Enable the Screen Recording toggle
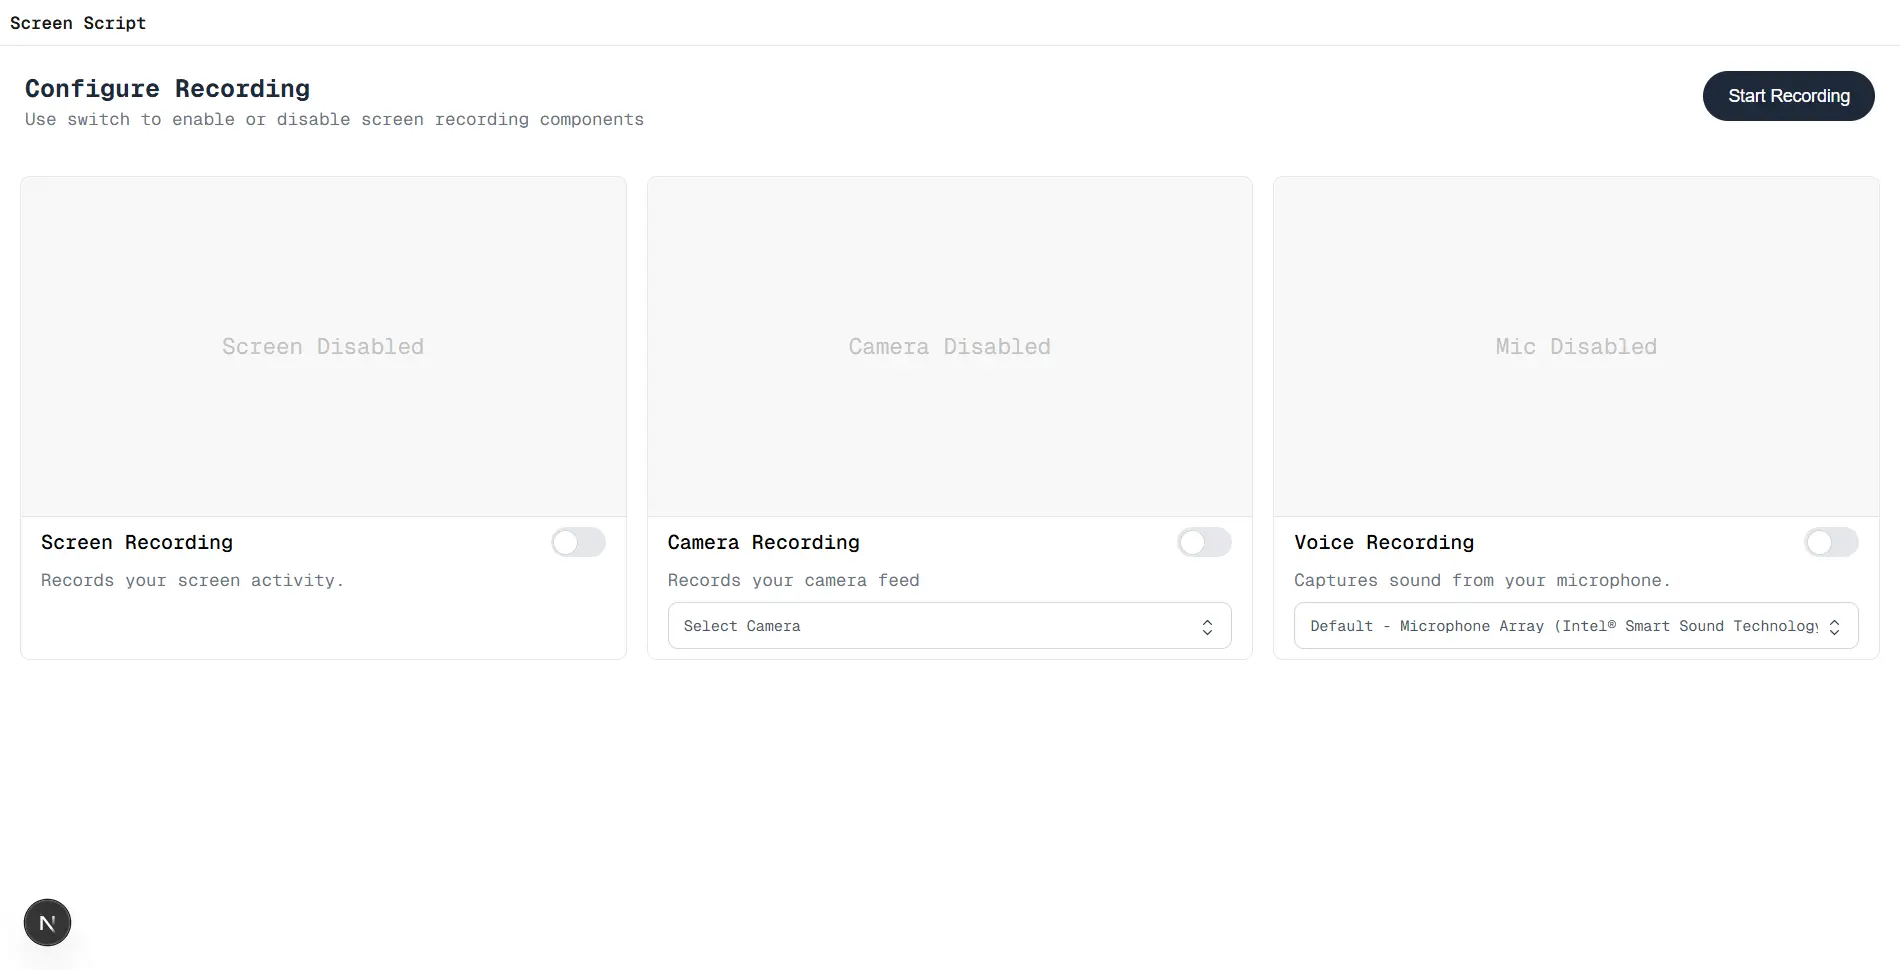This screenshot has width=1900, height=970. (578, 542)
